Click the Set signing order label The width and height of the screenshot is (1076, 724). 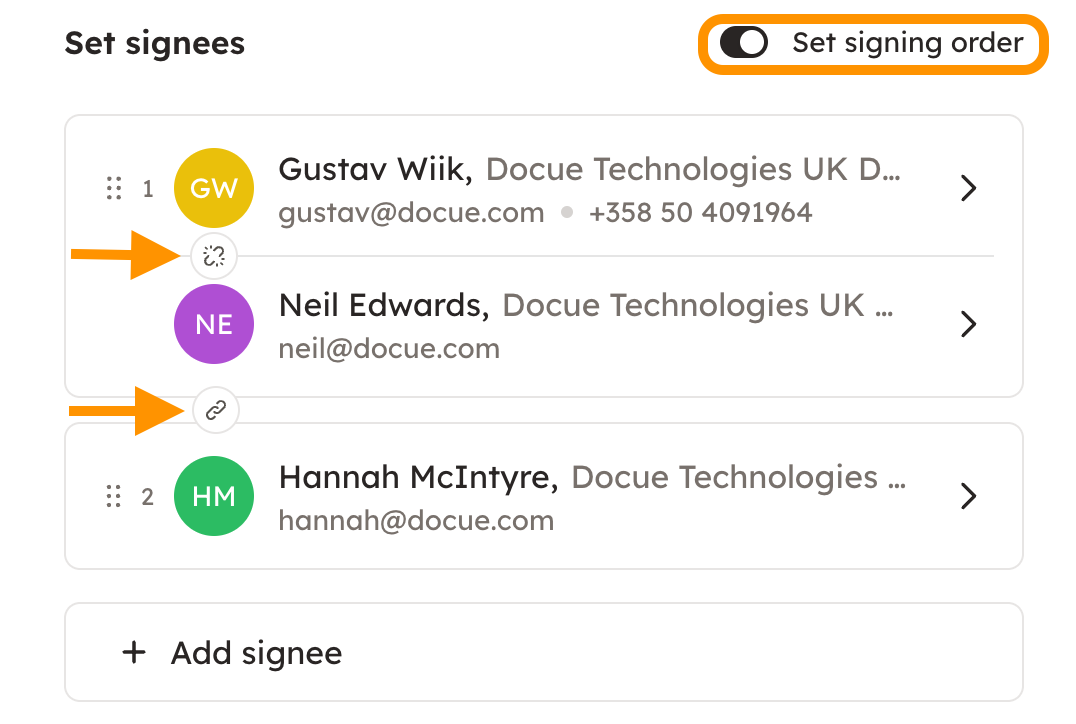[x=907, y=43]
